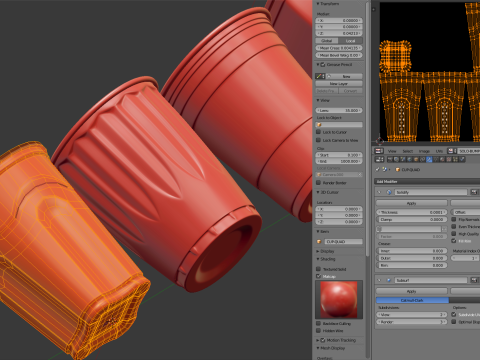Screen dimensions: 480x360
Task: Enable Lock to Cursor checkbox
Action: click(318, 132)
